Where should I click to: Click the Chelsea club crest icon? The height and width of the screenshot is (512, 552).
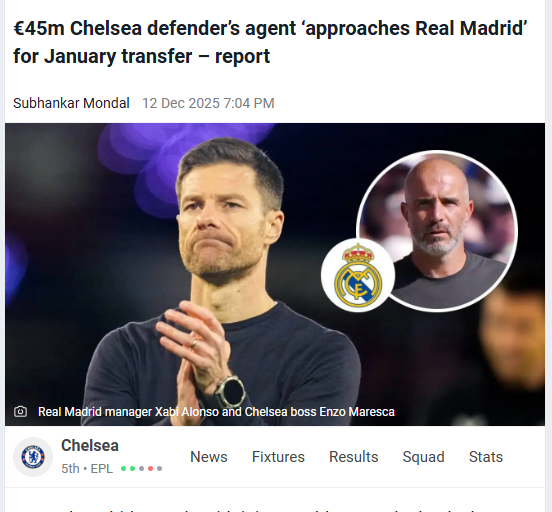point(33,457)
